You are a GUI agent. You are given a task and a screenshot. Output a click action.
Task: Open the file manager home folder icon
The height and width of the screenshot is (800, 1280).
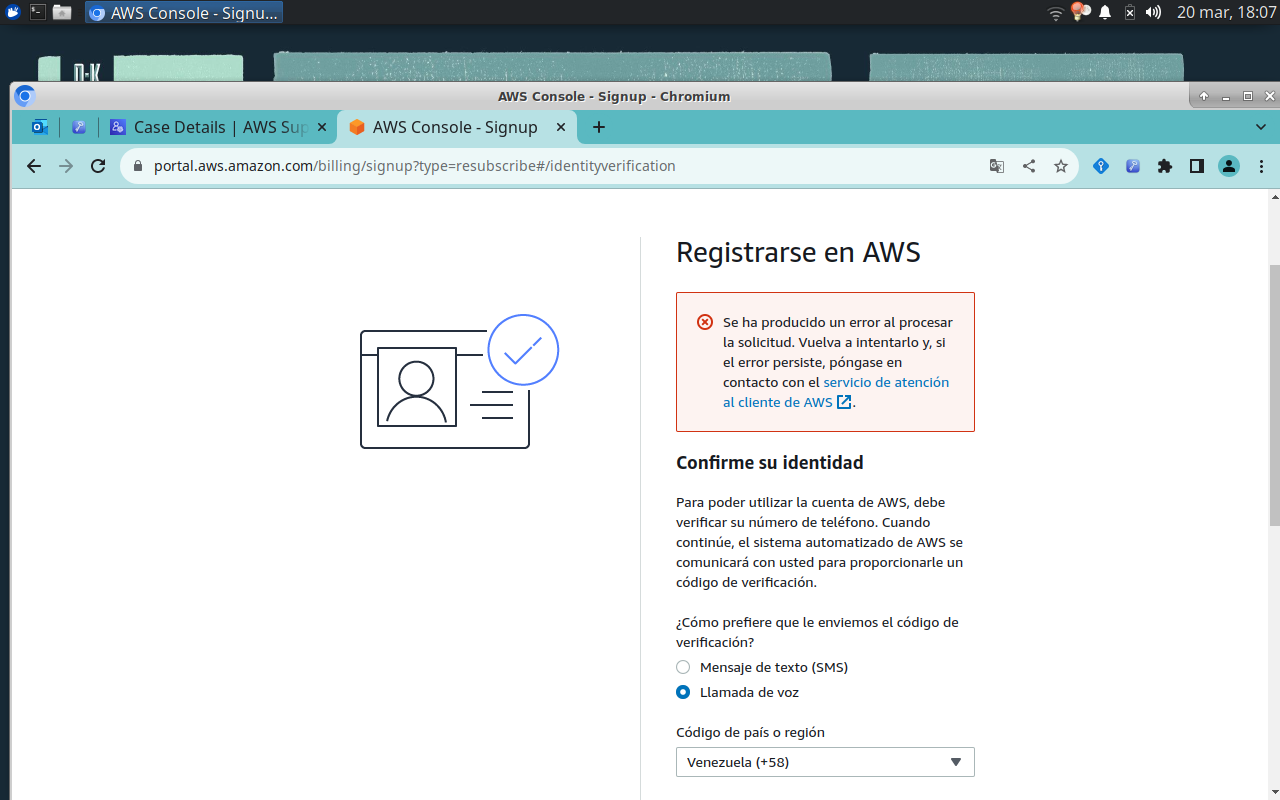[x=62, y=12]
